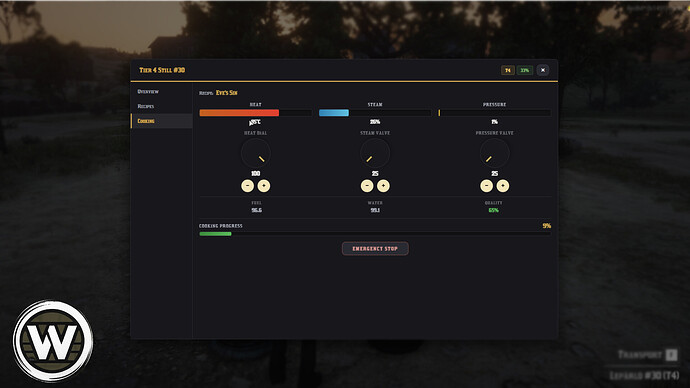Click the Pressure percentage reading

pos(495,122)
